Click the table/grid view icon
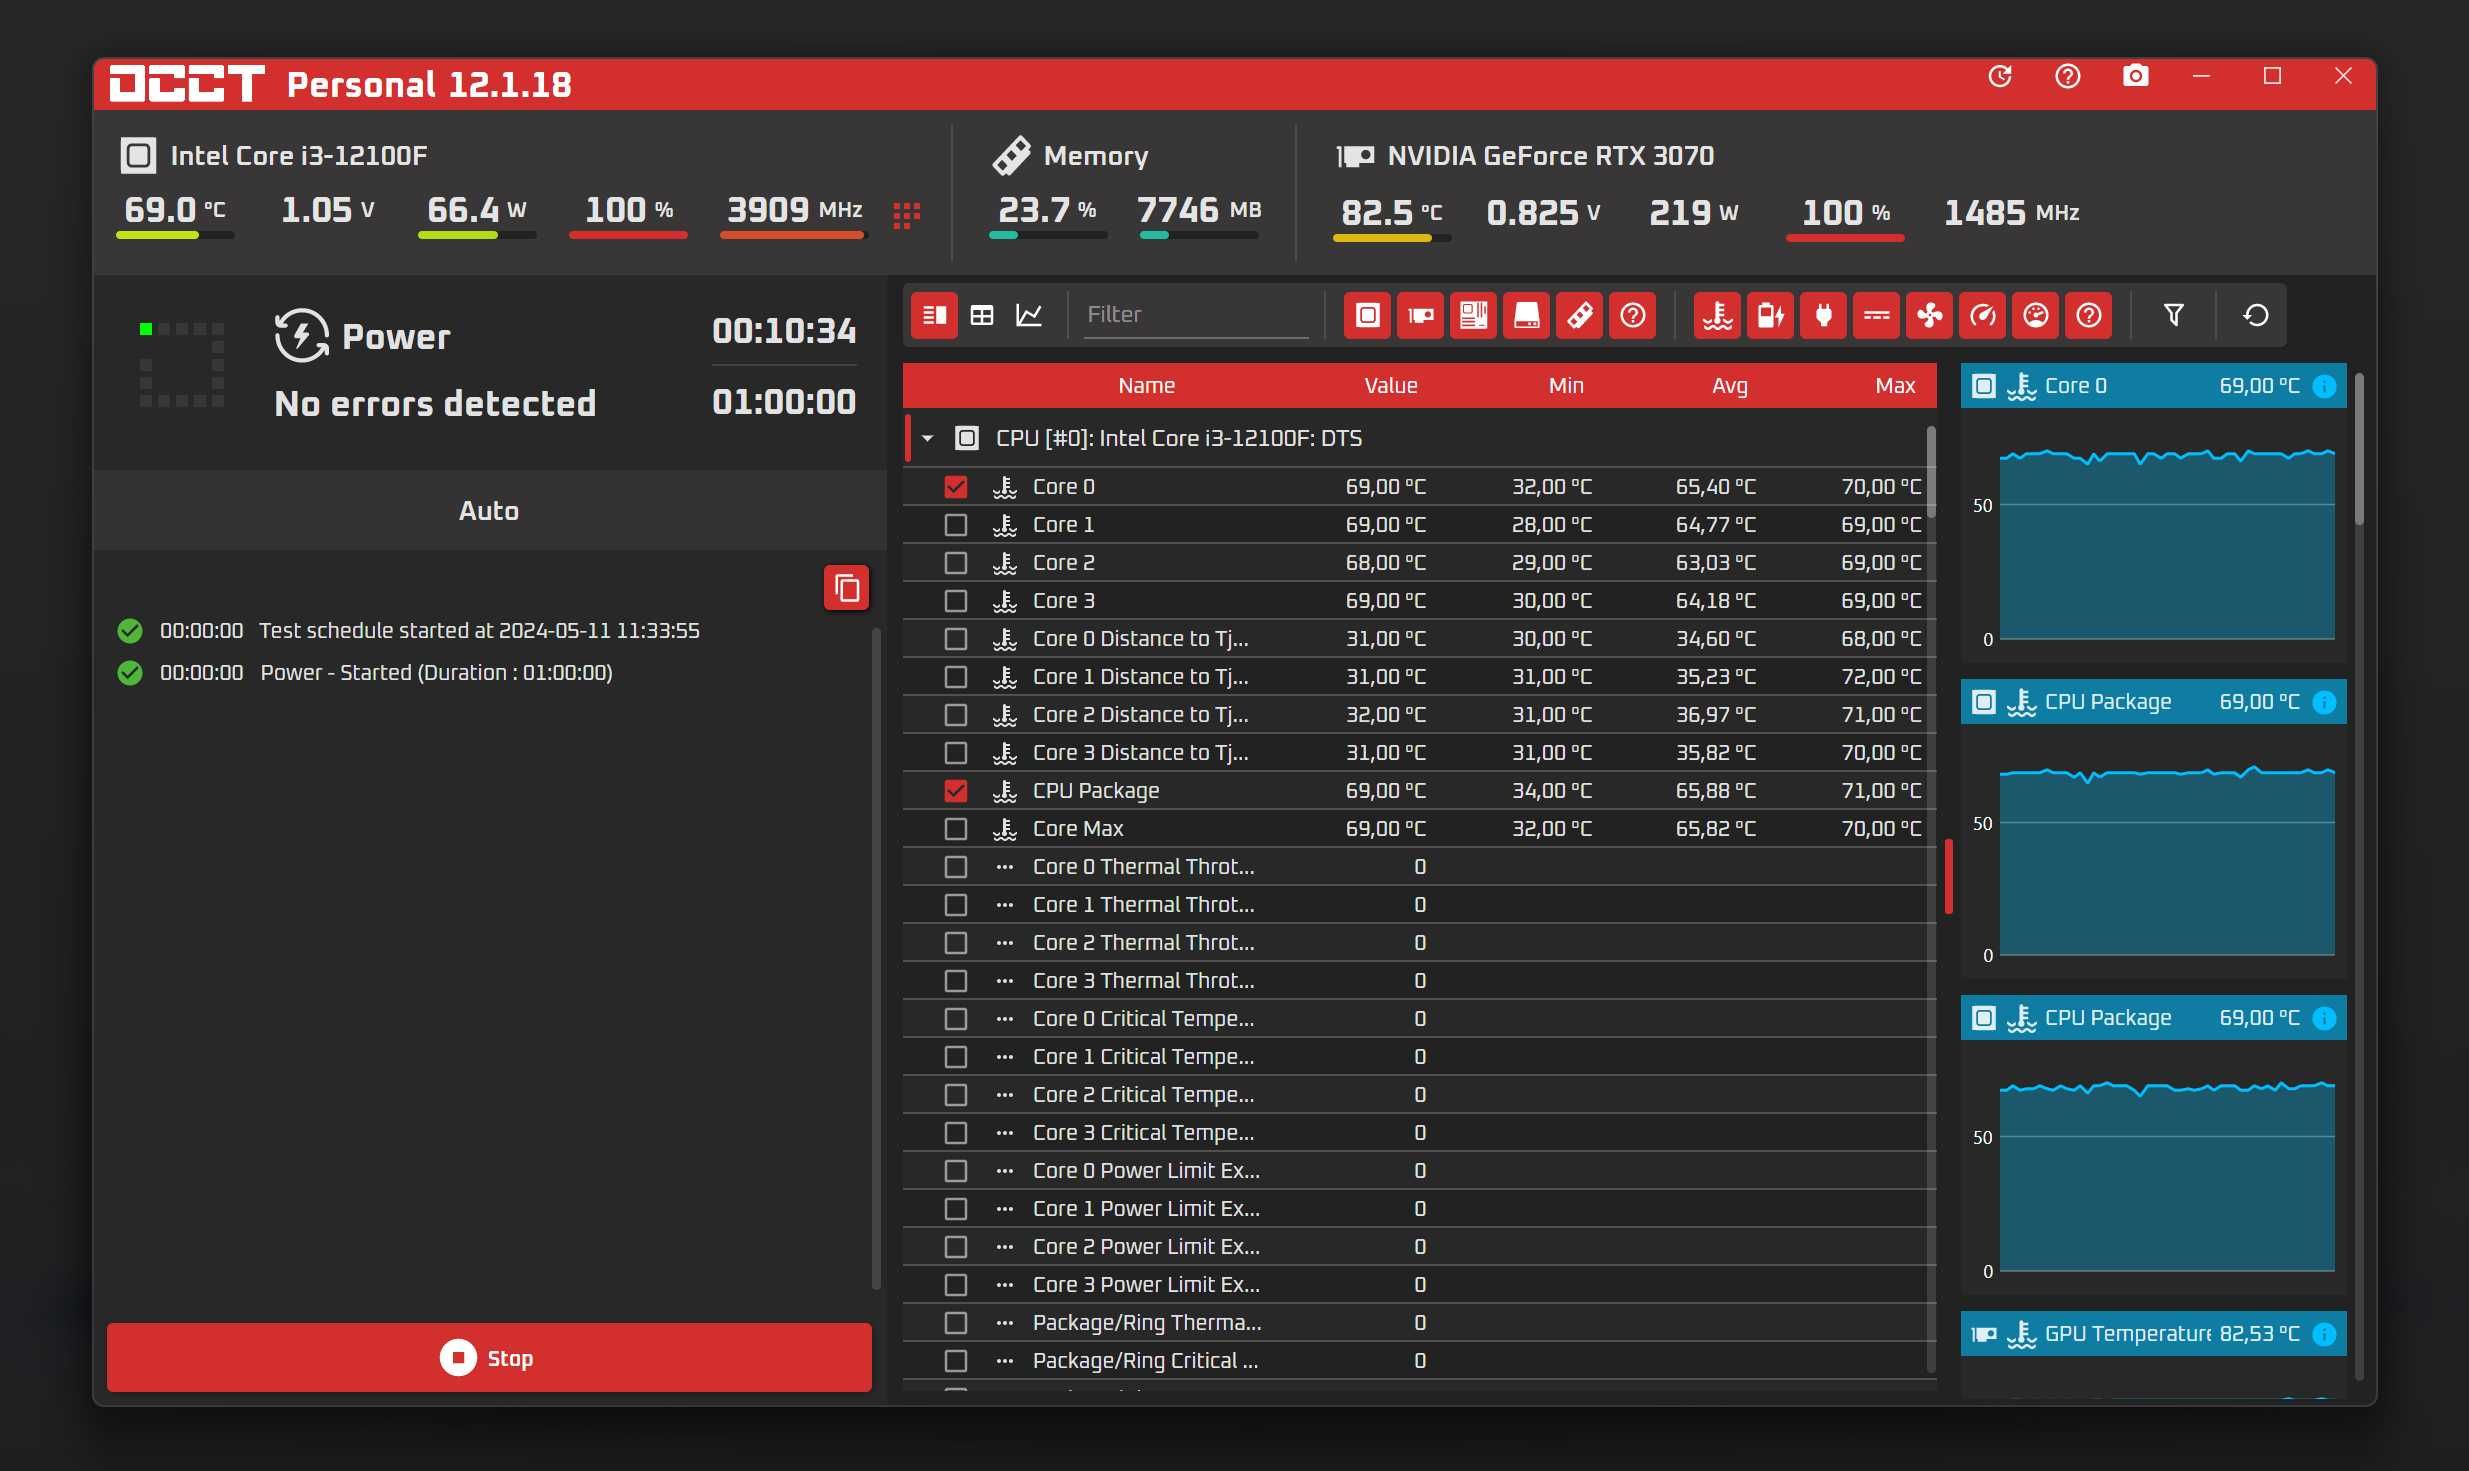Viewport: 2469px width, 1471px height. click(981, 315)
